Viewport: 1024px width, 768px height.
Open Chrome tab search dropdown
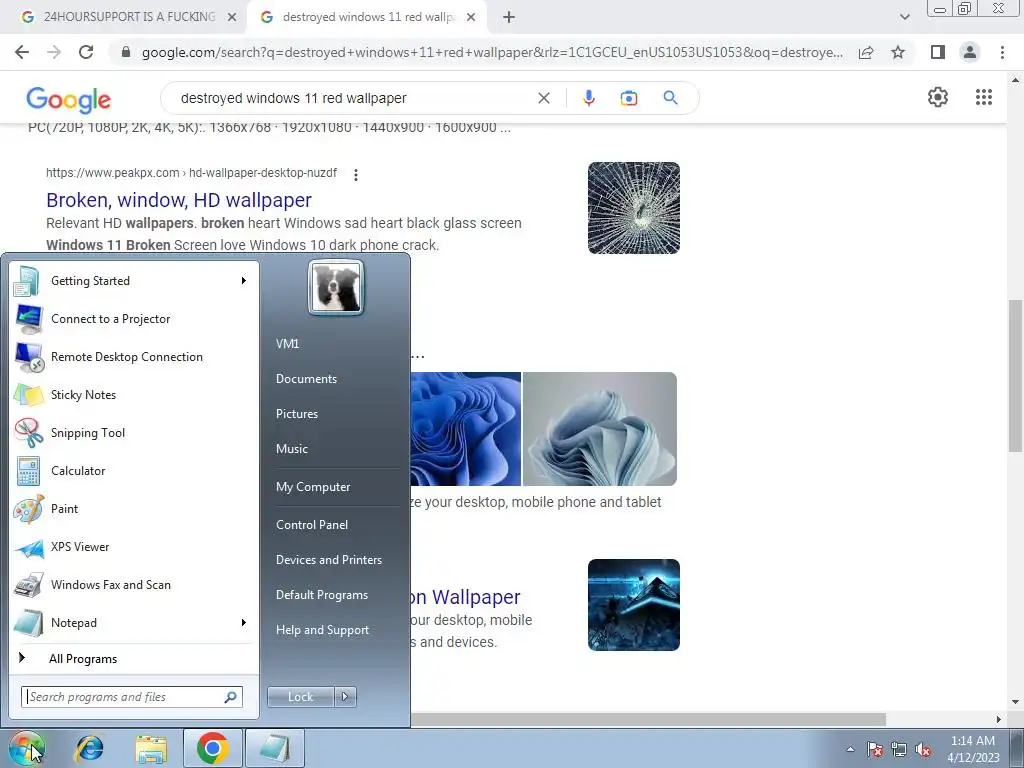click(x=904, y=18)
